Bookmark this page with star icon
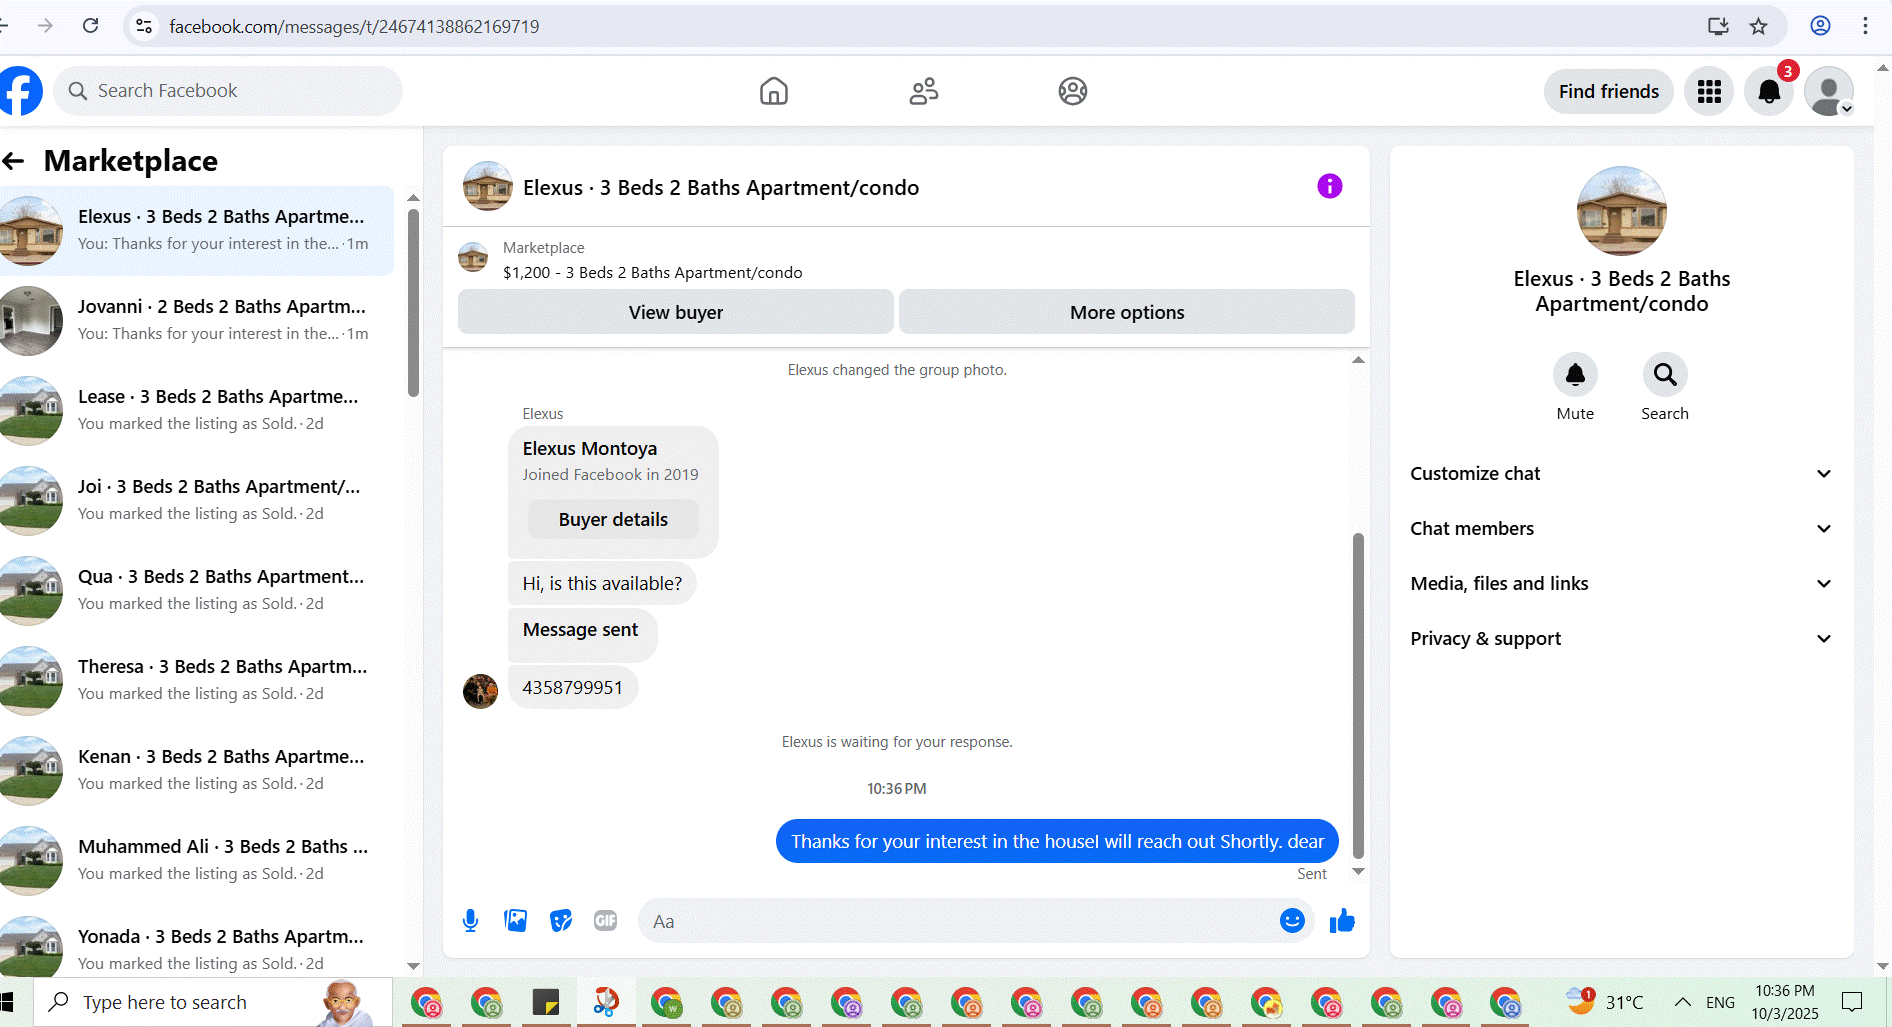The image size is (1892, 1027). point(1759,26)
